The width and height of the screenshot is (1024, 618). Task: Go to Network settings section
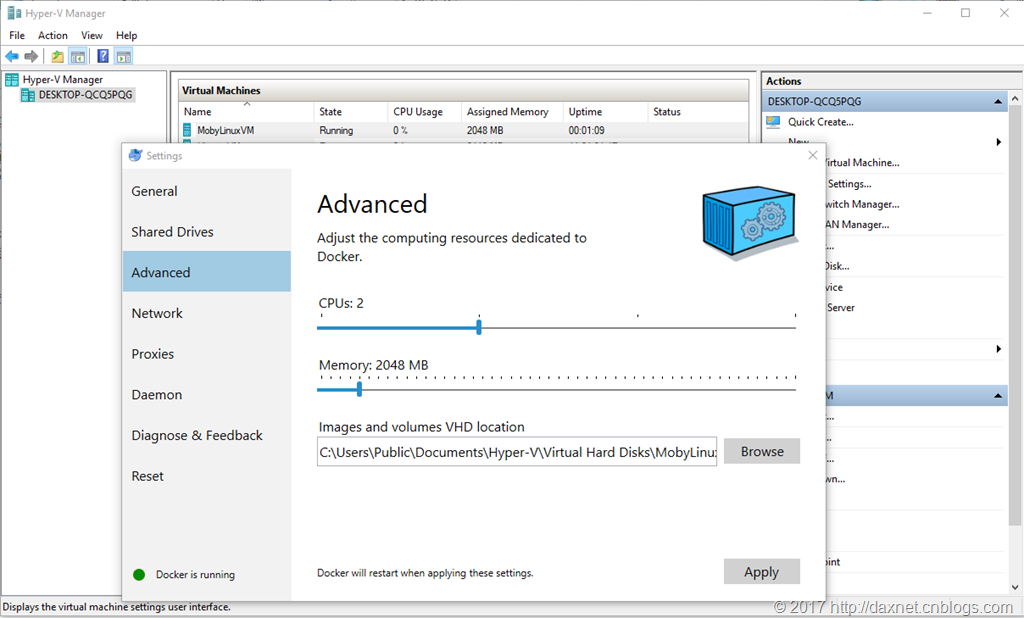[x=206, y=314]
